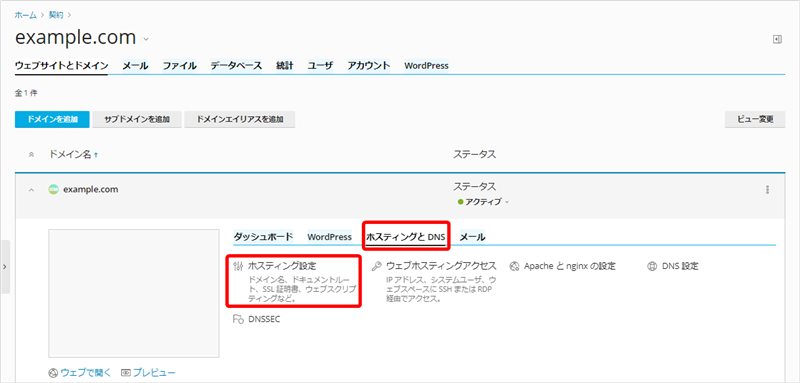Go to 契約 breadcrumb

point(56,15)
